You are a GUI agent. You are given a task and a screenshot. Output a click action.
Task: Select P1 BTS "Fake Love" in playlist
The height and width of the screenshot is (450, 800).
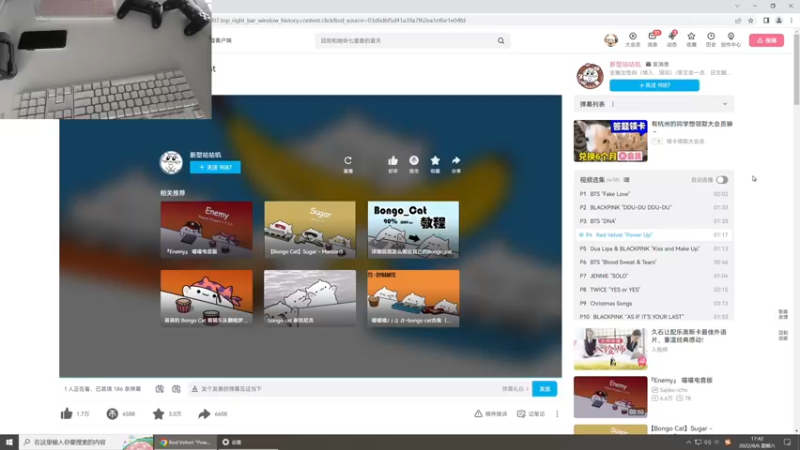[x=654, y=194]
